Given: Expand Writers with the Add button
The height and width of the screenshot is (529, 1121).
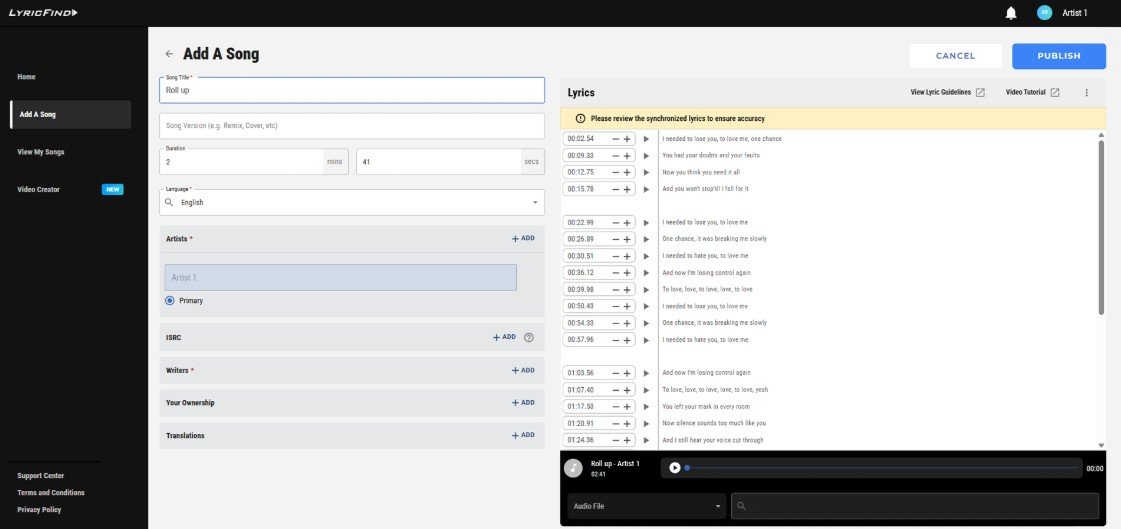Looking at the screenshot, I should point(523,370).
